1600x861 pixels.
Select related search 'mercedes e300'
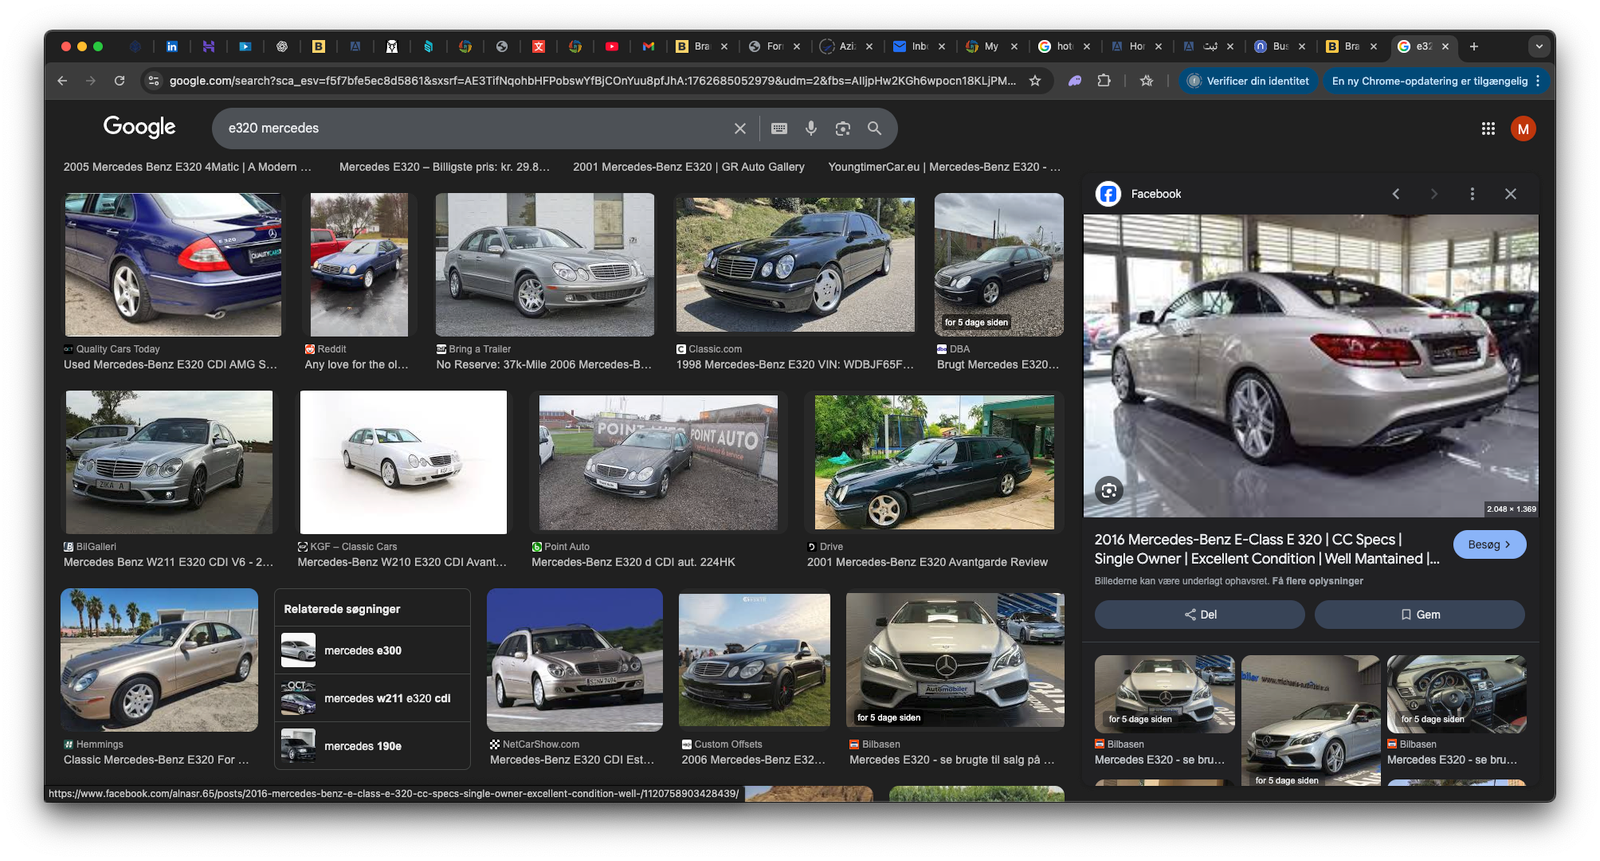[x=372, y=651]
